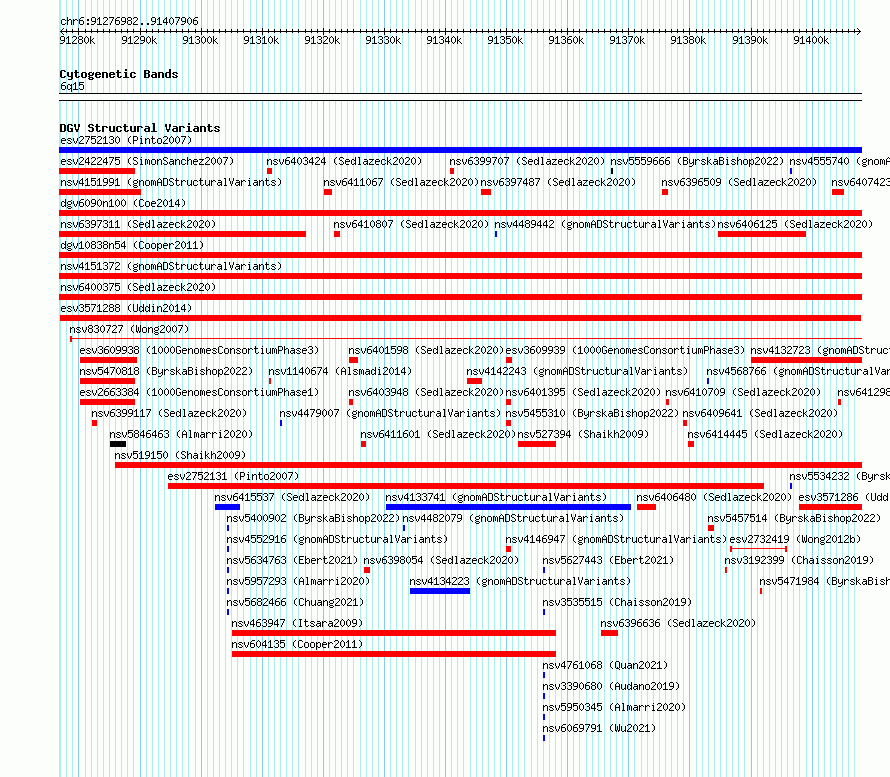Open nsv527394 (Shaikh2009) variant
Image resolution: width=890 pixels, height=777 pixels.
click(583, 434)
